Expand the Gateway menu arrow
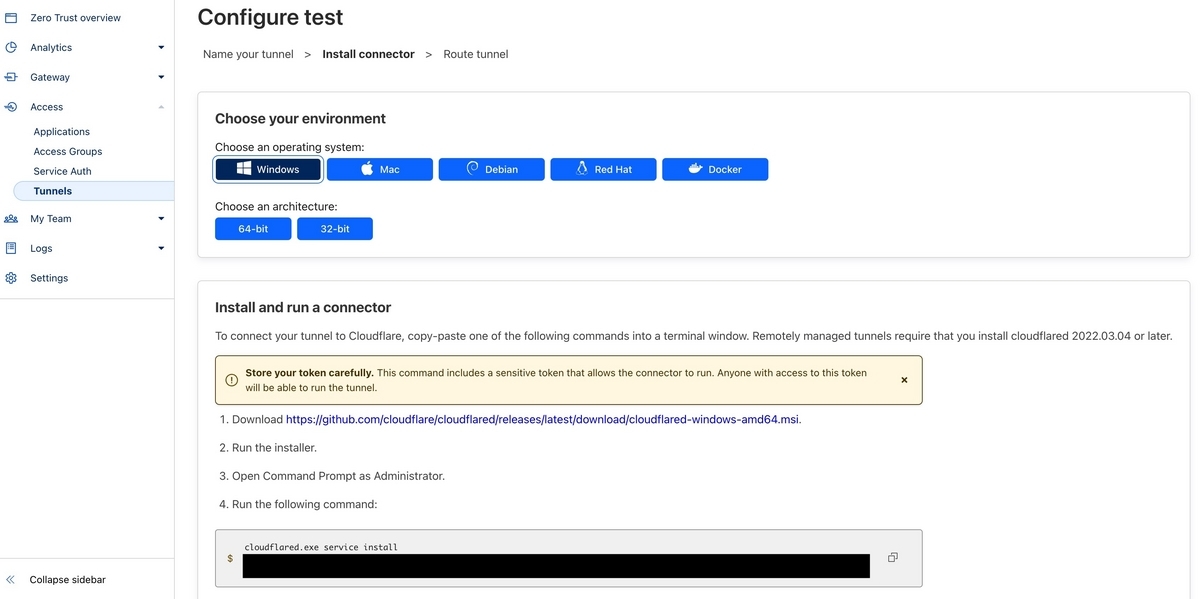The image size is (1200, 599). [x=161, y=77]
